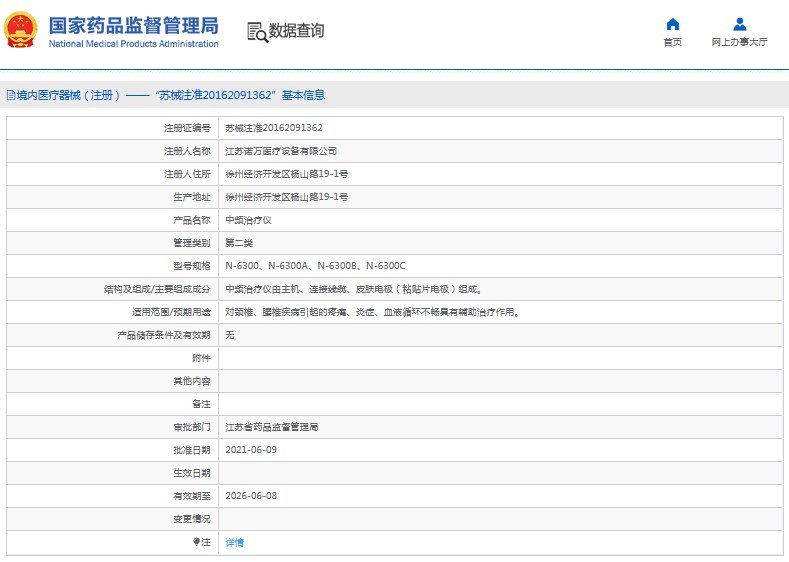Click the 备注 row label
The width and height of the screenshot is (789, 562).
click(x=201, y=404)
